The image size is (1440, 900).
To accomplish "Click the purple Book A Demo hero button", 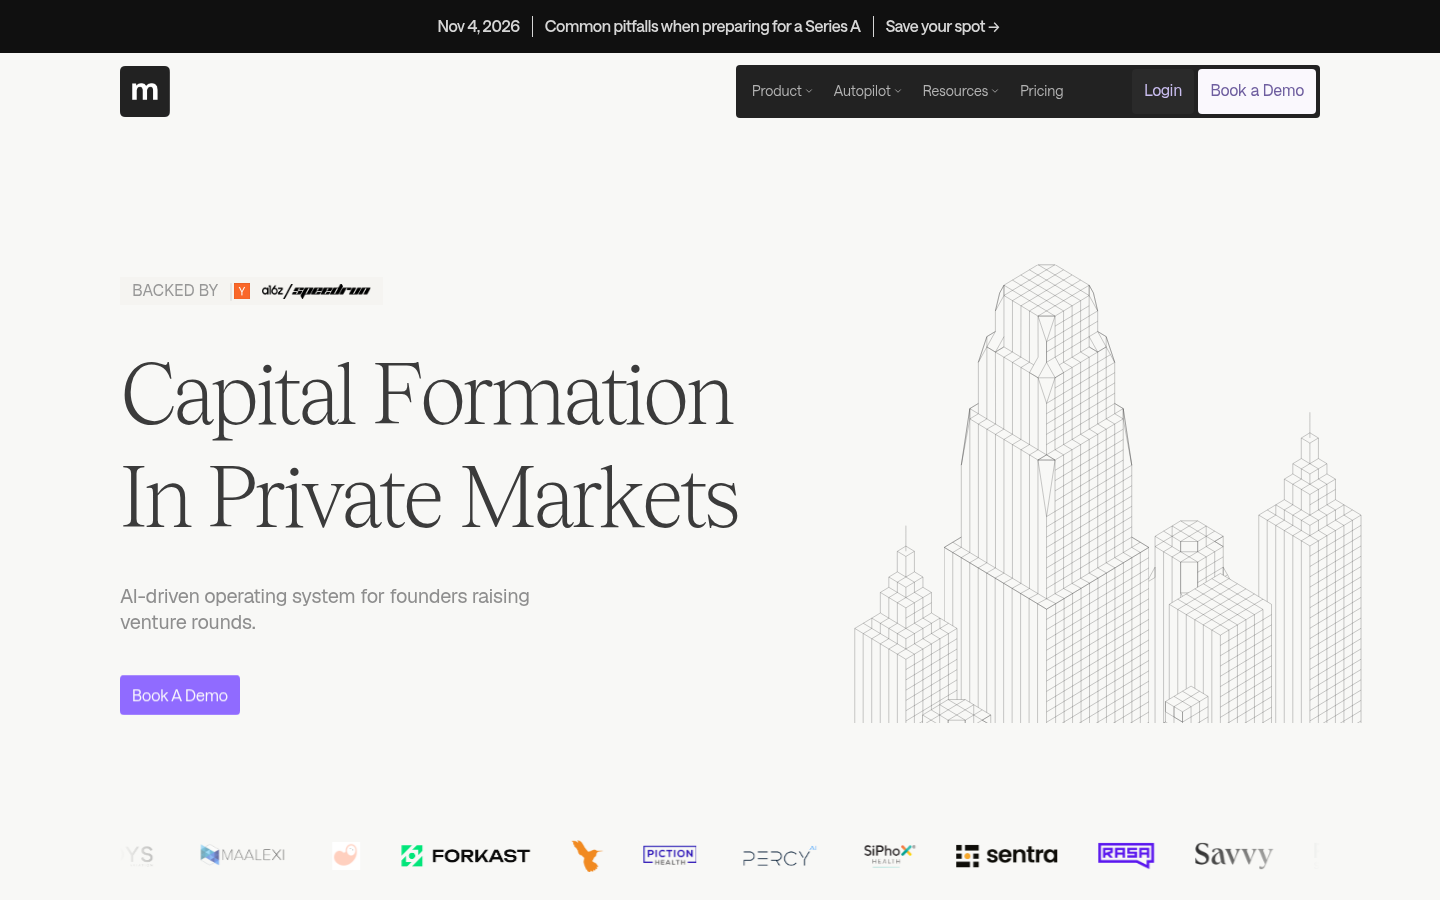I will tap(180, 695).
